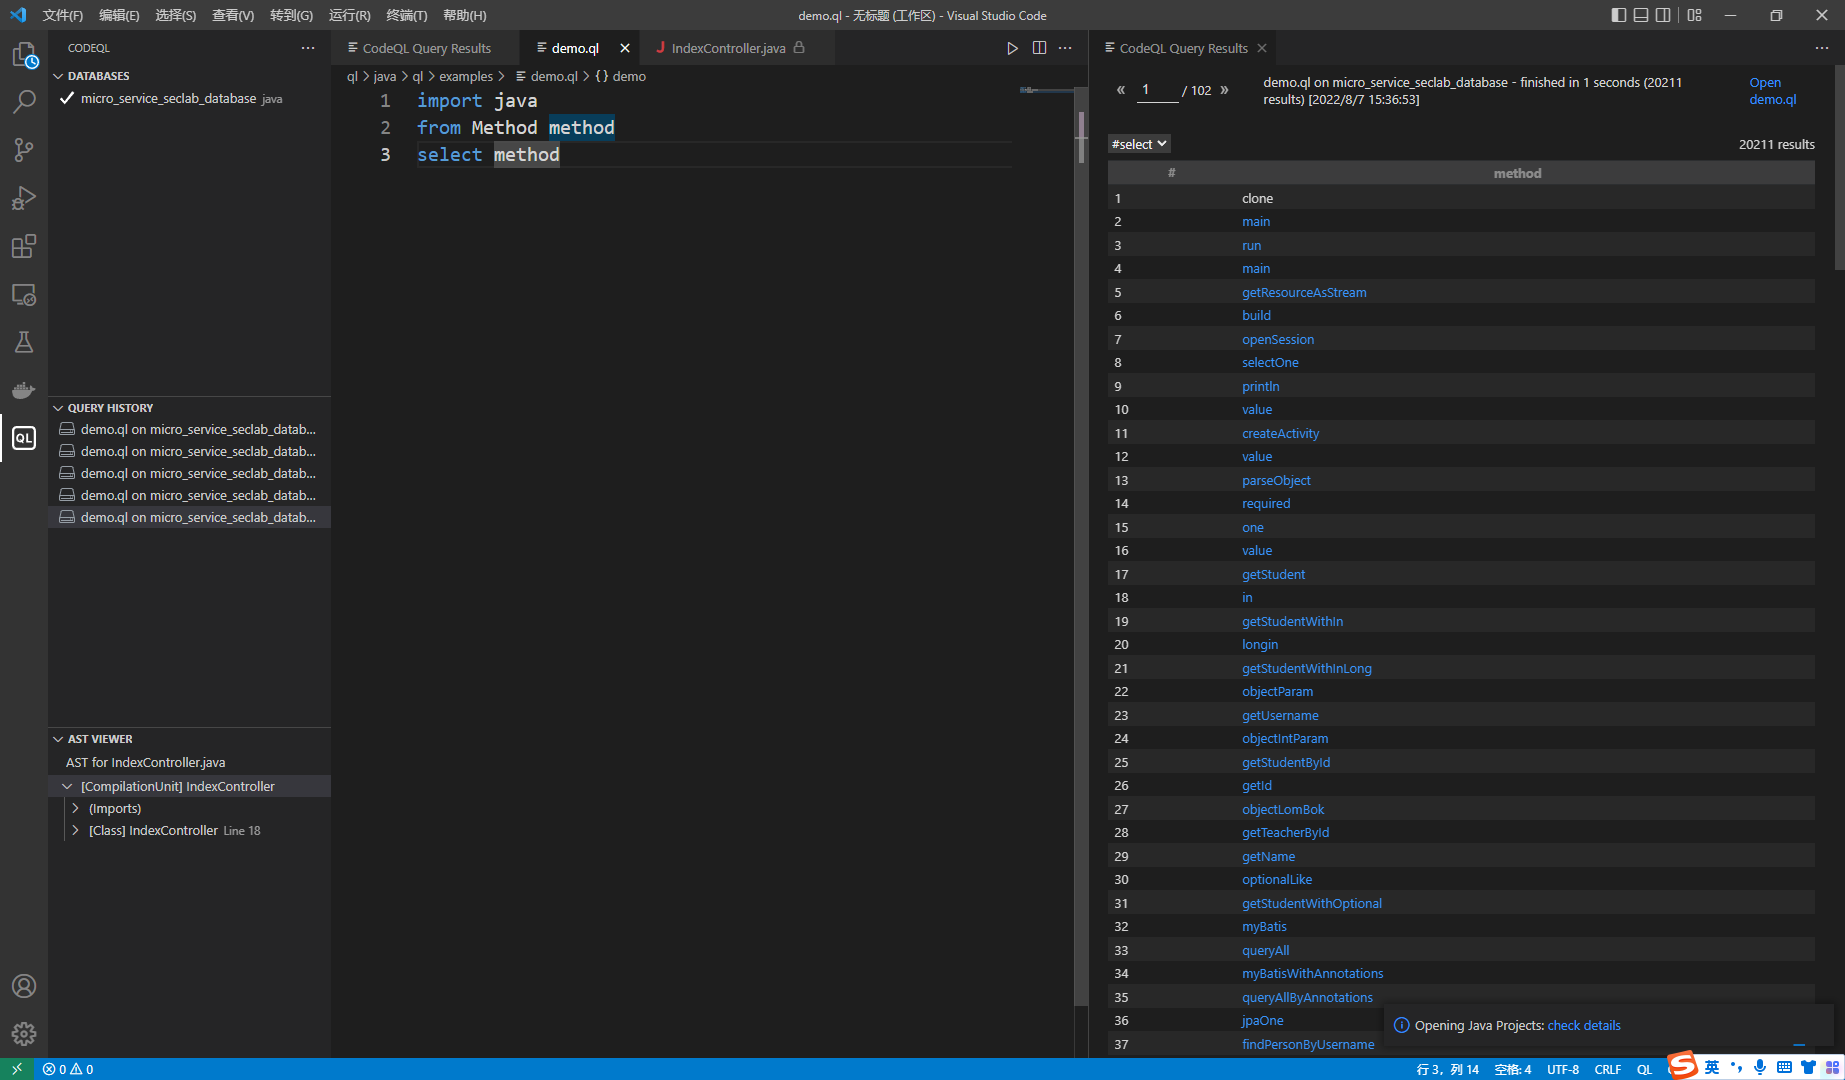Open Run and Debug view
The height and width of the screenshot is (1080, 1845).
24,198
